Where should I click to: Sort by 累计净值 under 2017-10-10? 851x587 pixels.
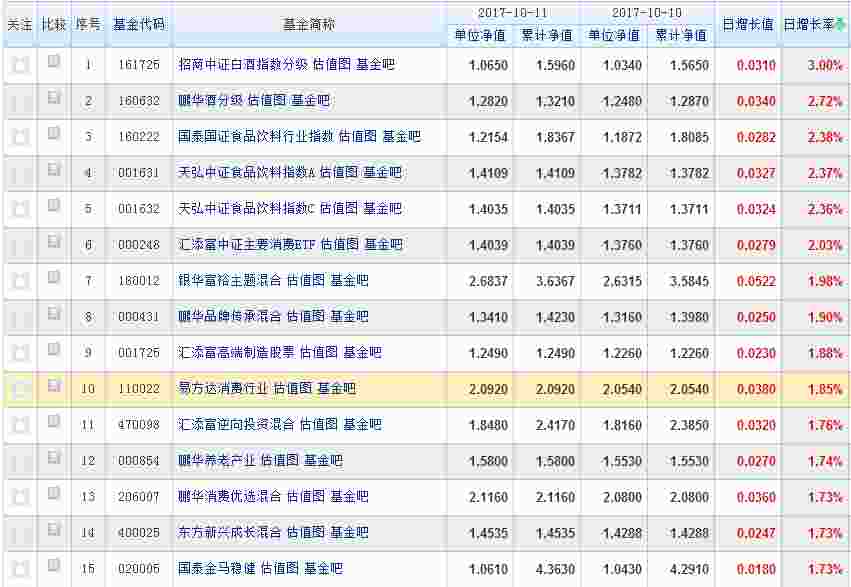(681, 36)
